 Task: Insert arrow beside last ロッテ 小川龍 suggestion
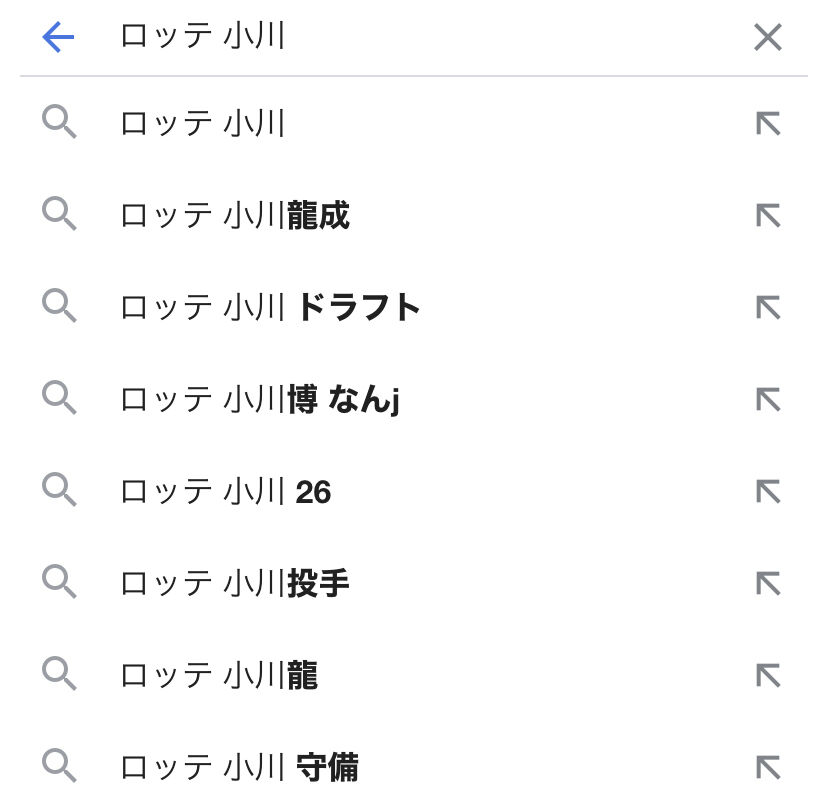(768, 675)
